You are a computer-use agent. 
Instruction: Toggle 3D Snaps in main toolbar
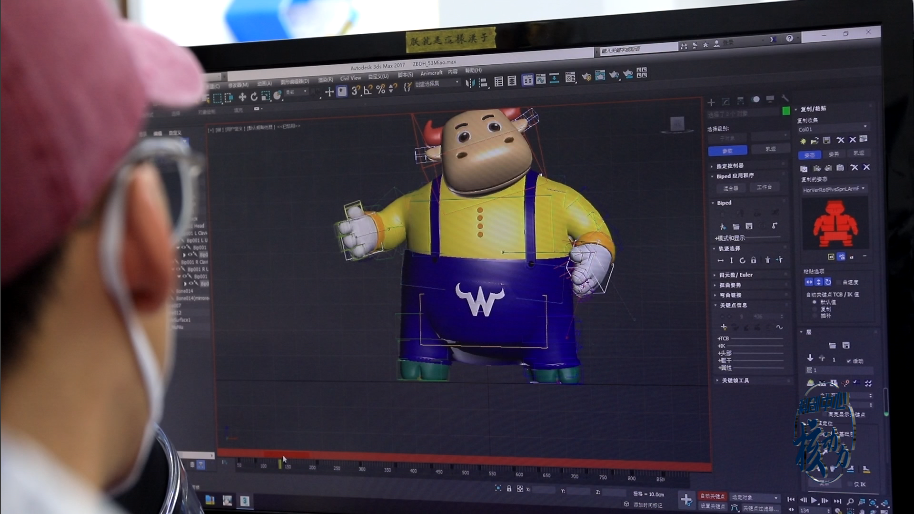[x=355, y=91]
